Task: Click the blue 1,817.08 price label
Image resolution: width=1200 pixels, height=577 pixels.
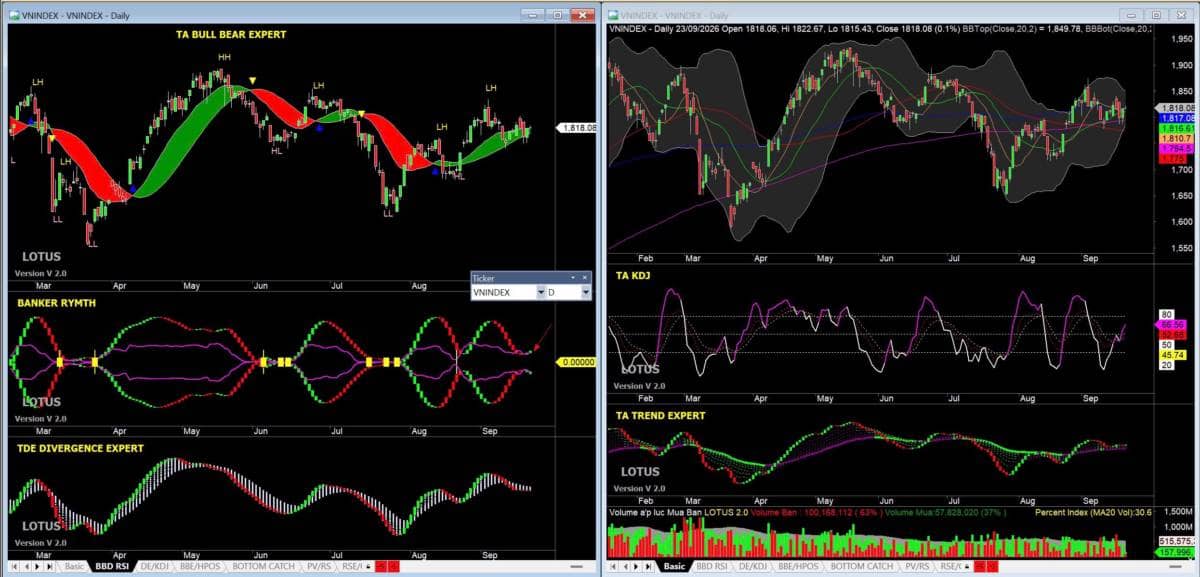Action: tap(1177, 118)
